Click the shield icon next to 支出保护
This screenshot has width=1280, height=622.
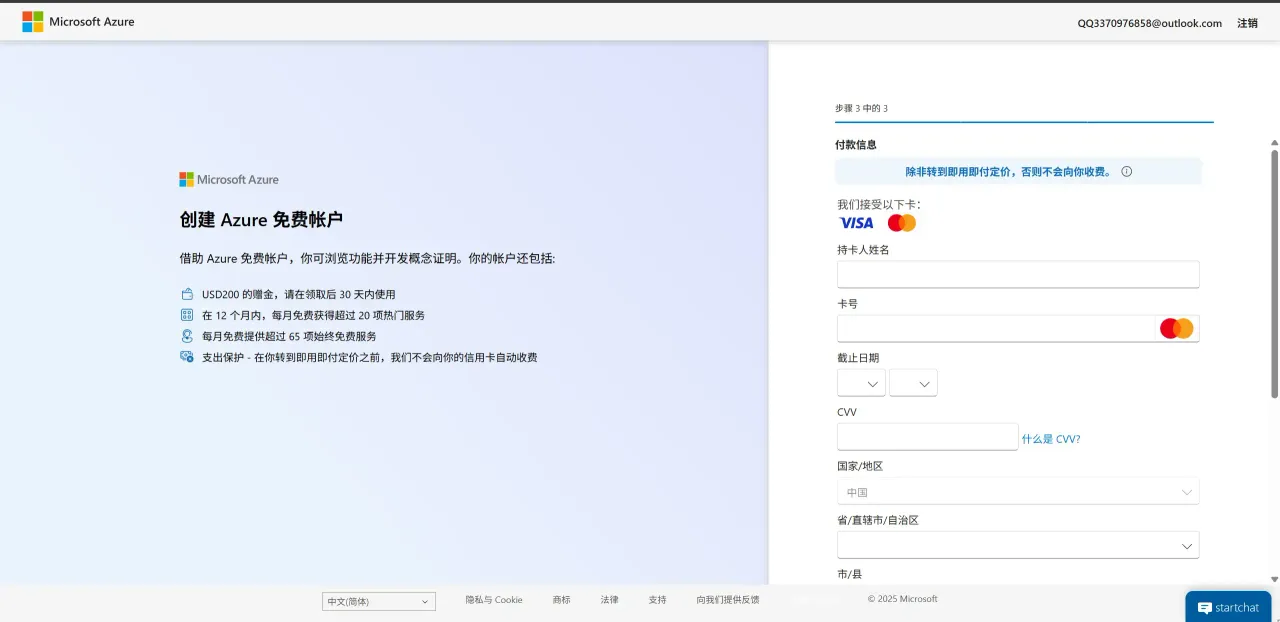[x=187, y=357]
